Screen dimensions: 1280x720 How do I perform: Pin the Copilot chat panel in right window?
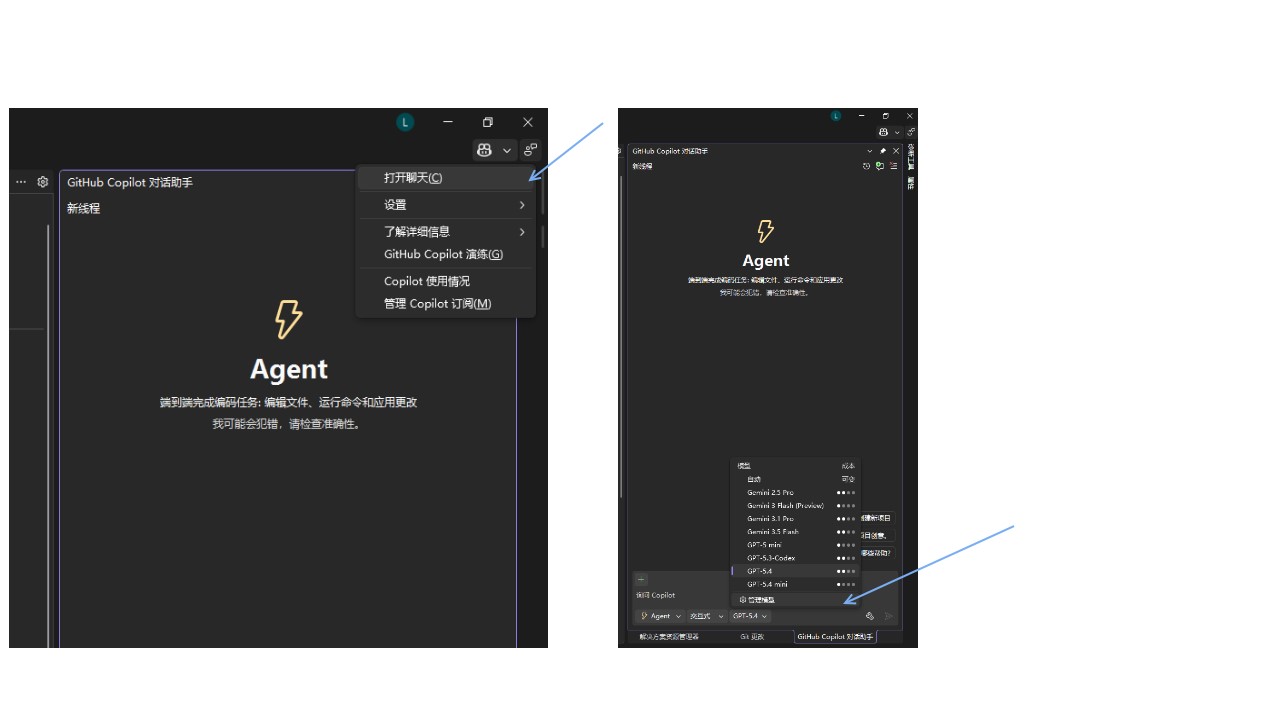pyautogui.click(x=883, y=151)
